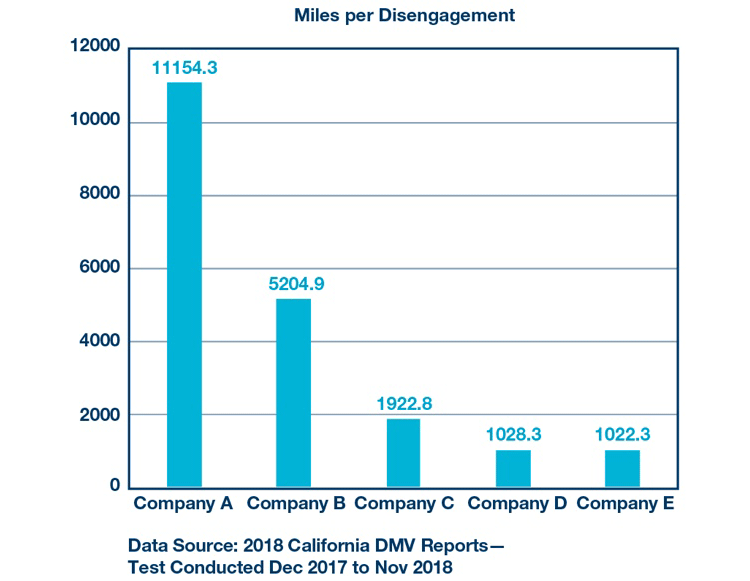Click the 1922.8 data label
750x581 pixels.
coord(405,404)
